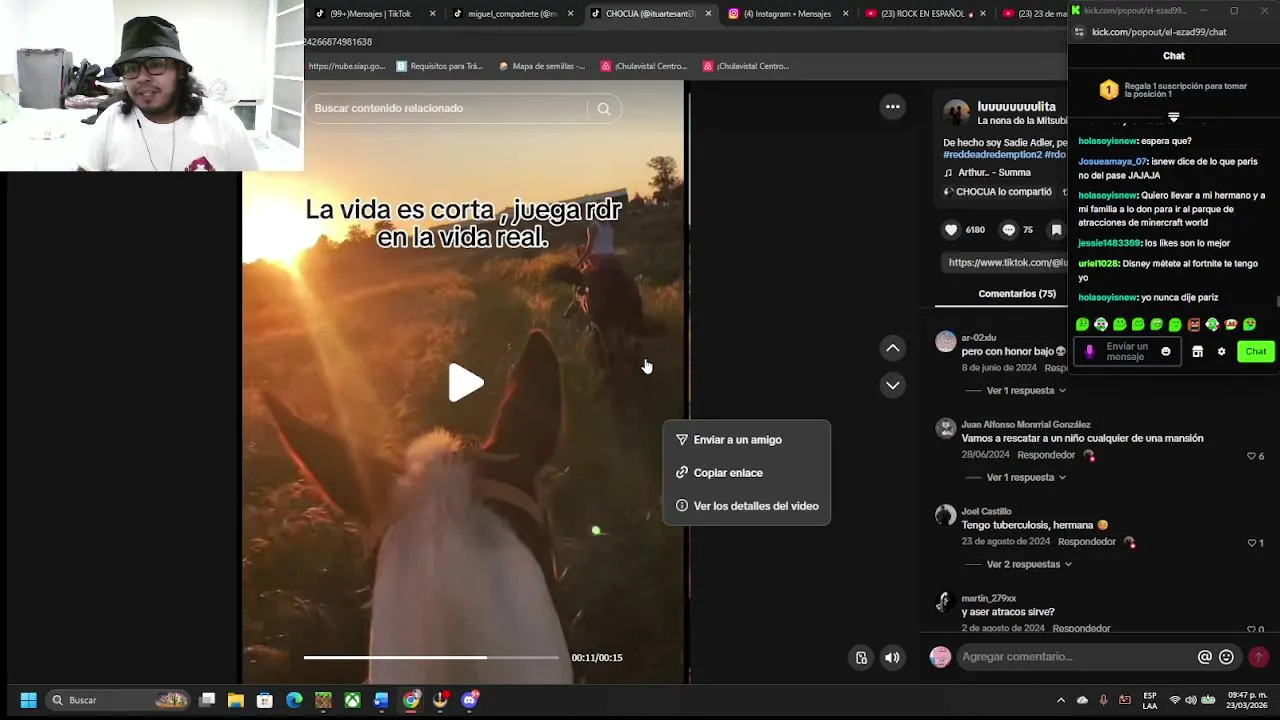Reply to Joel Castillo's comment

[1087, 542]
